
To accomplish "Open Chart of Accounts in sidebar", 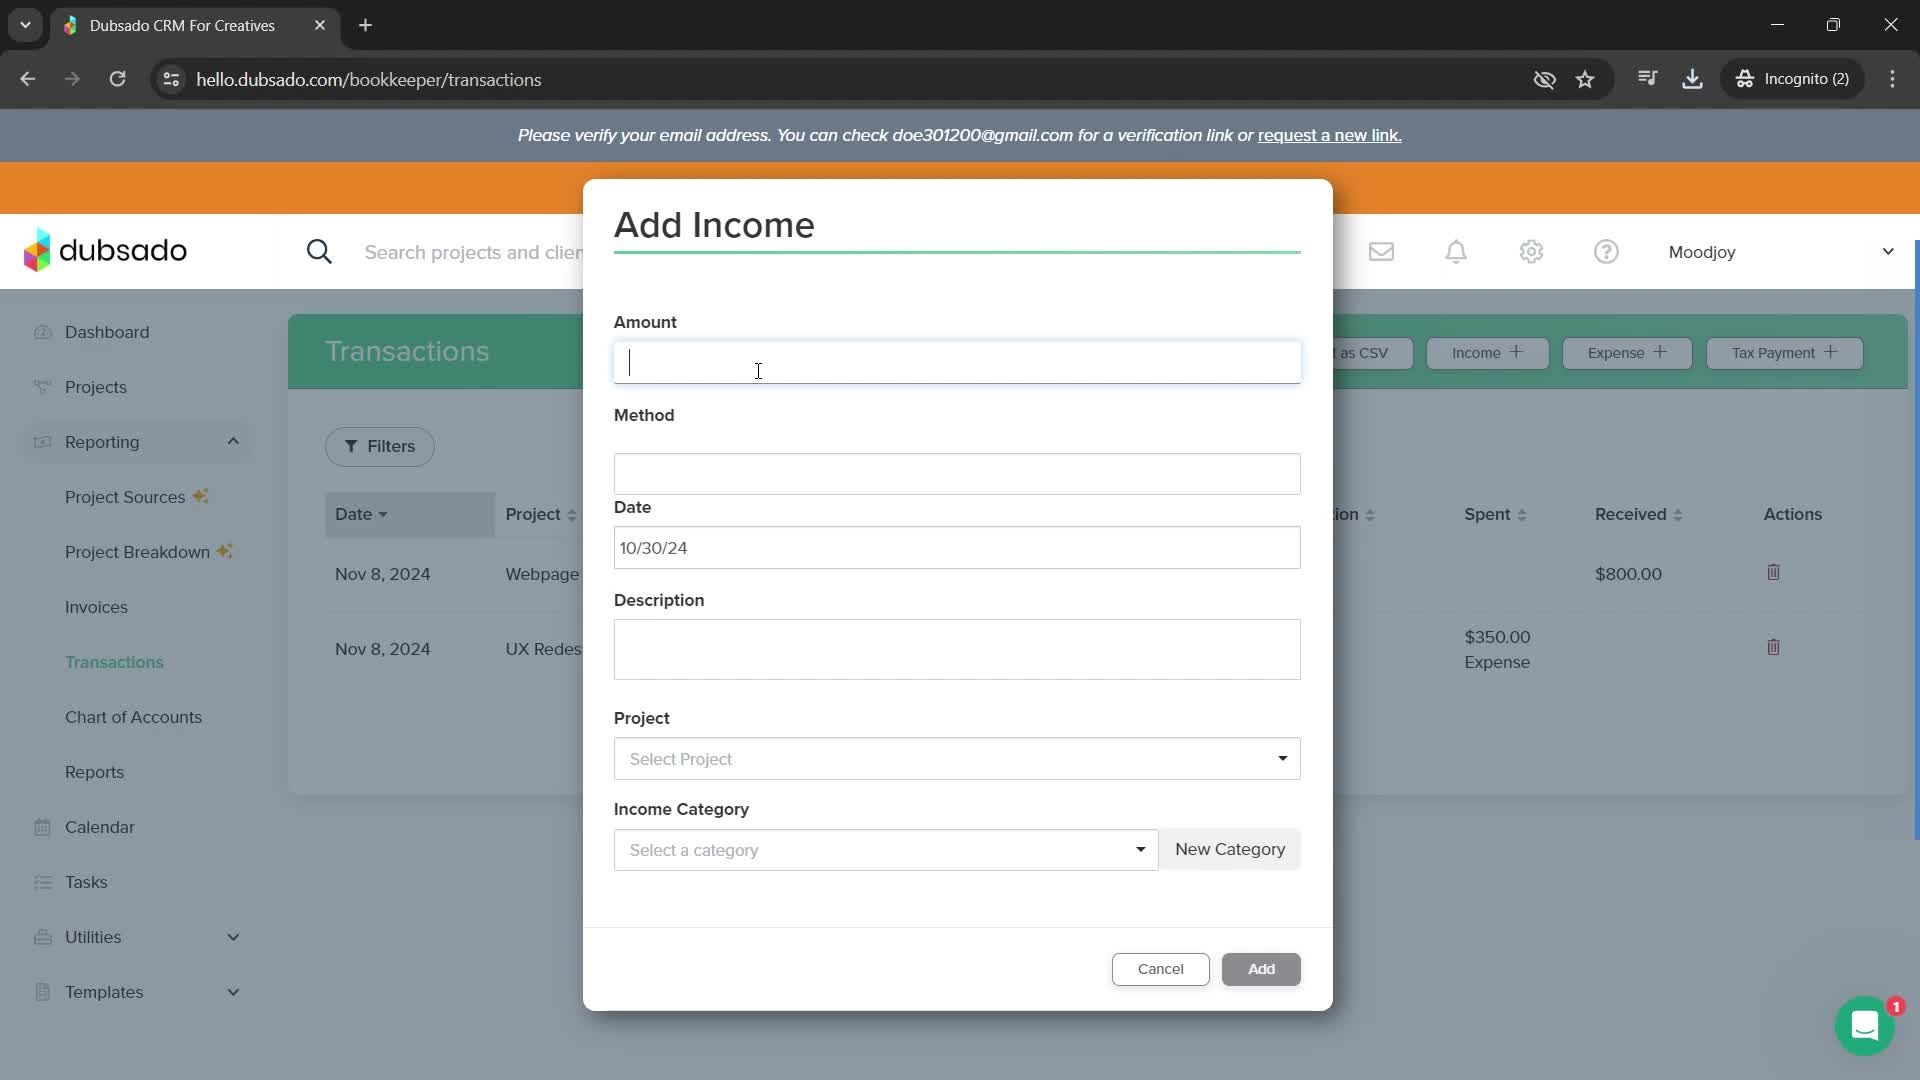I will [x=133, y=717].
